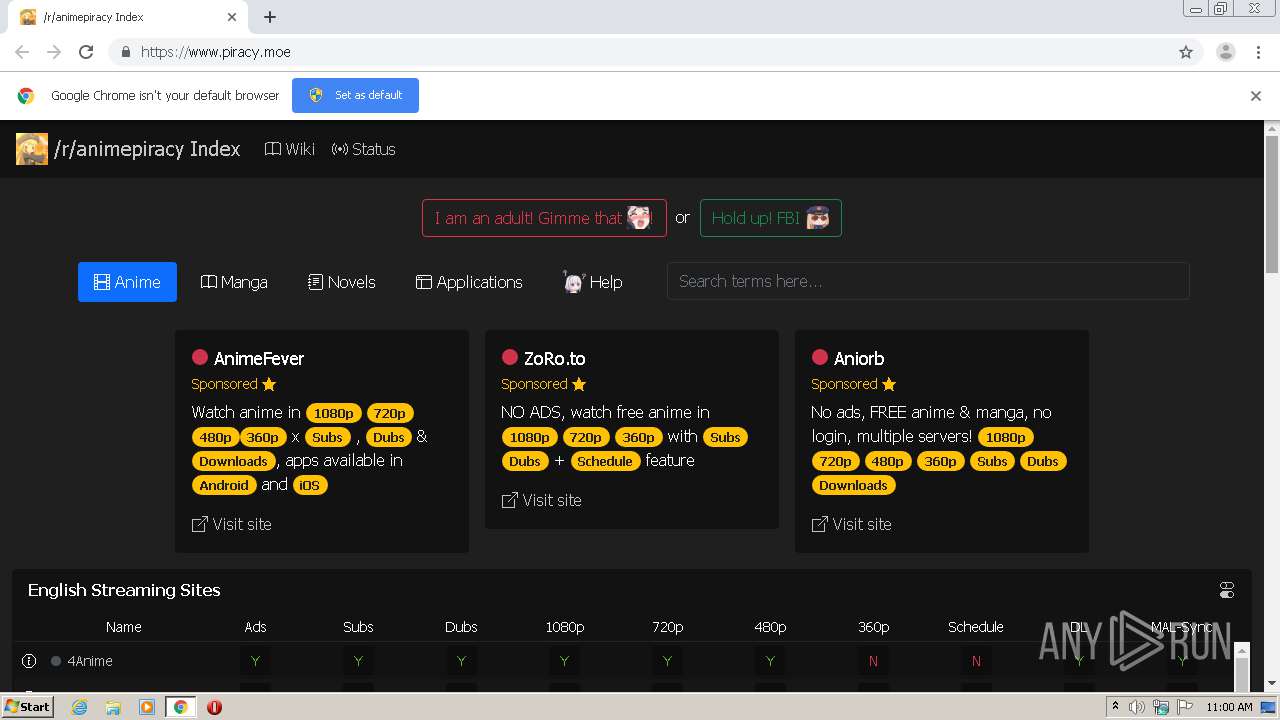1280x720 pixels.
Task: Switch to the Manga tab
Action: click(x=234, y=282)
